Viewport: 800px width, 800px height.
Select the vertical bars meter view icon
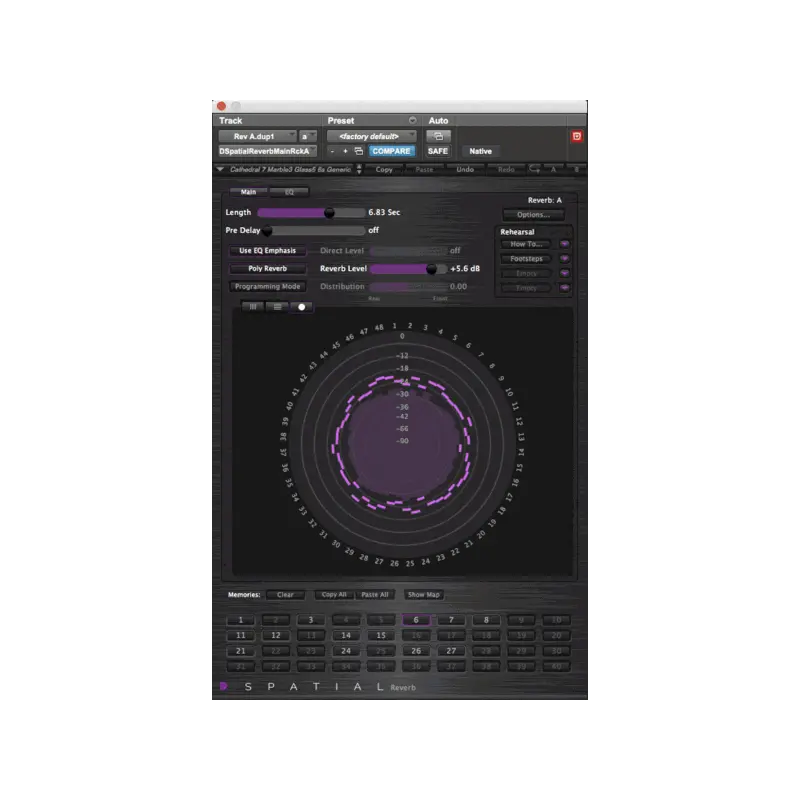coord(253,307)
